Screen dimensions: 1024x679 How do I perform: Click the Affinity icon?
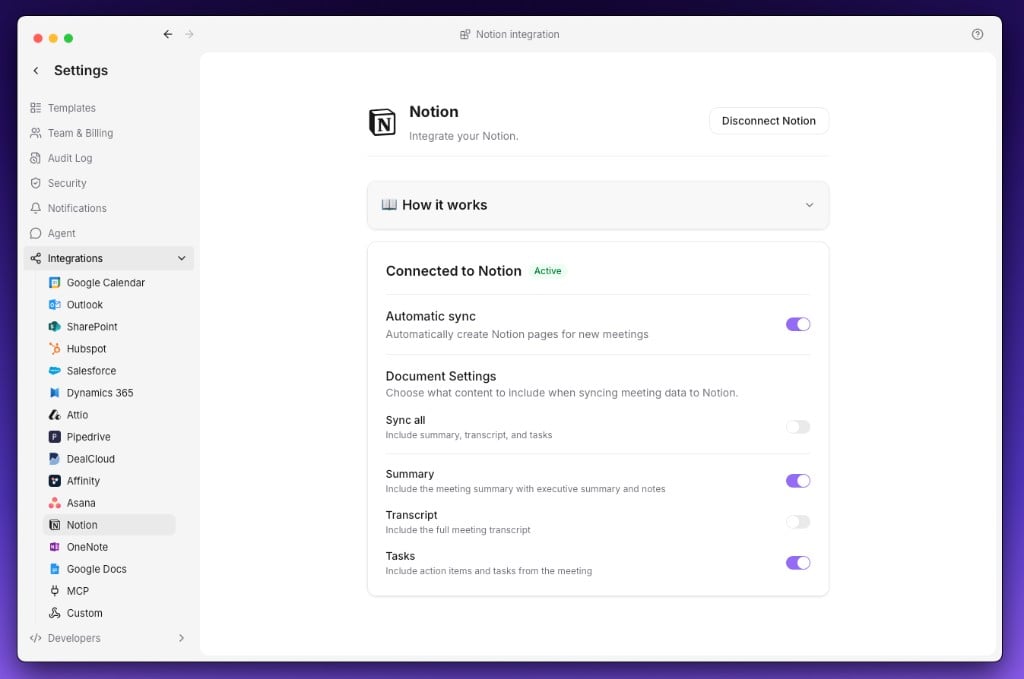pos(55,481)
